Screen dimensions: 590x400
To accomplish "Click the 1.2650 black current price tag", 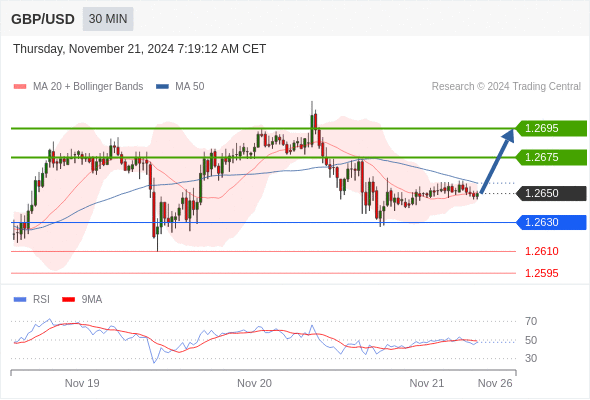I will 551,193.
